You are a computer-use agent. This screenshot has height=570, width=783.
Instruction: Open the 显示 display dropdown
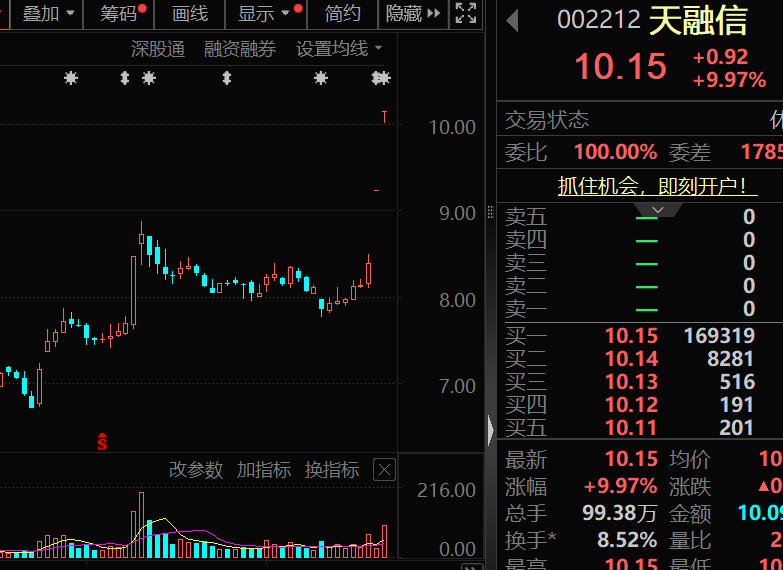coord(264,13)
